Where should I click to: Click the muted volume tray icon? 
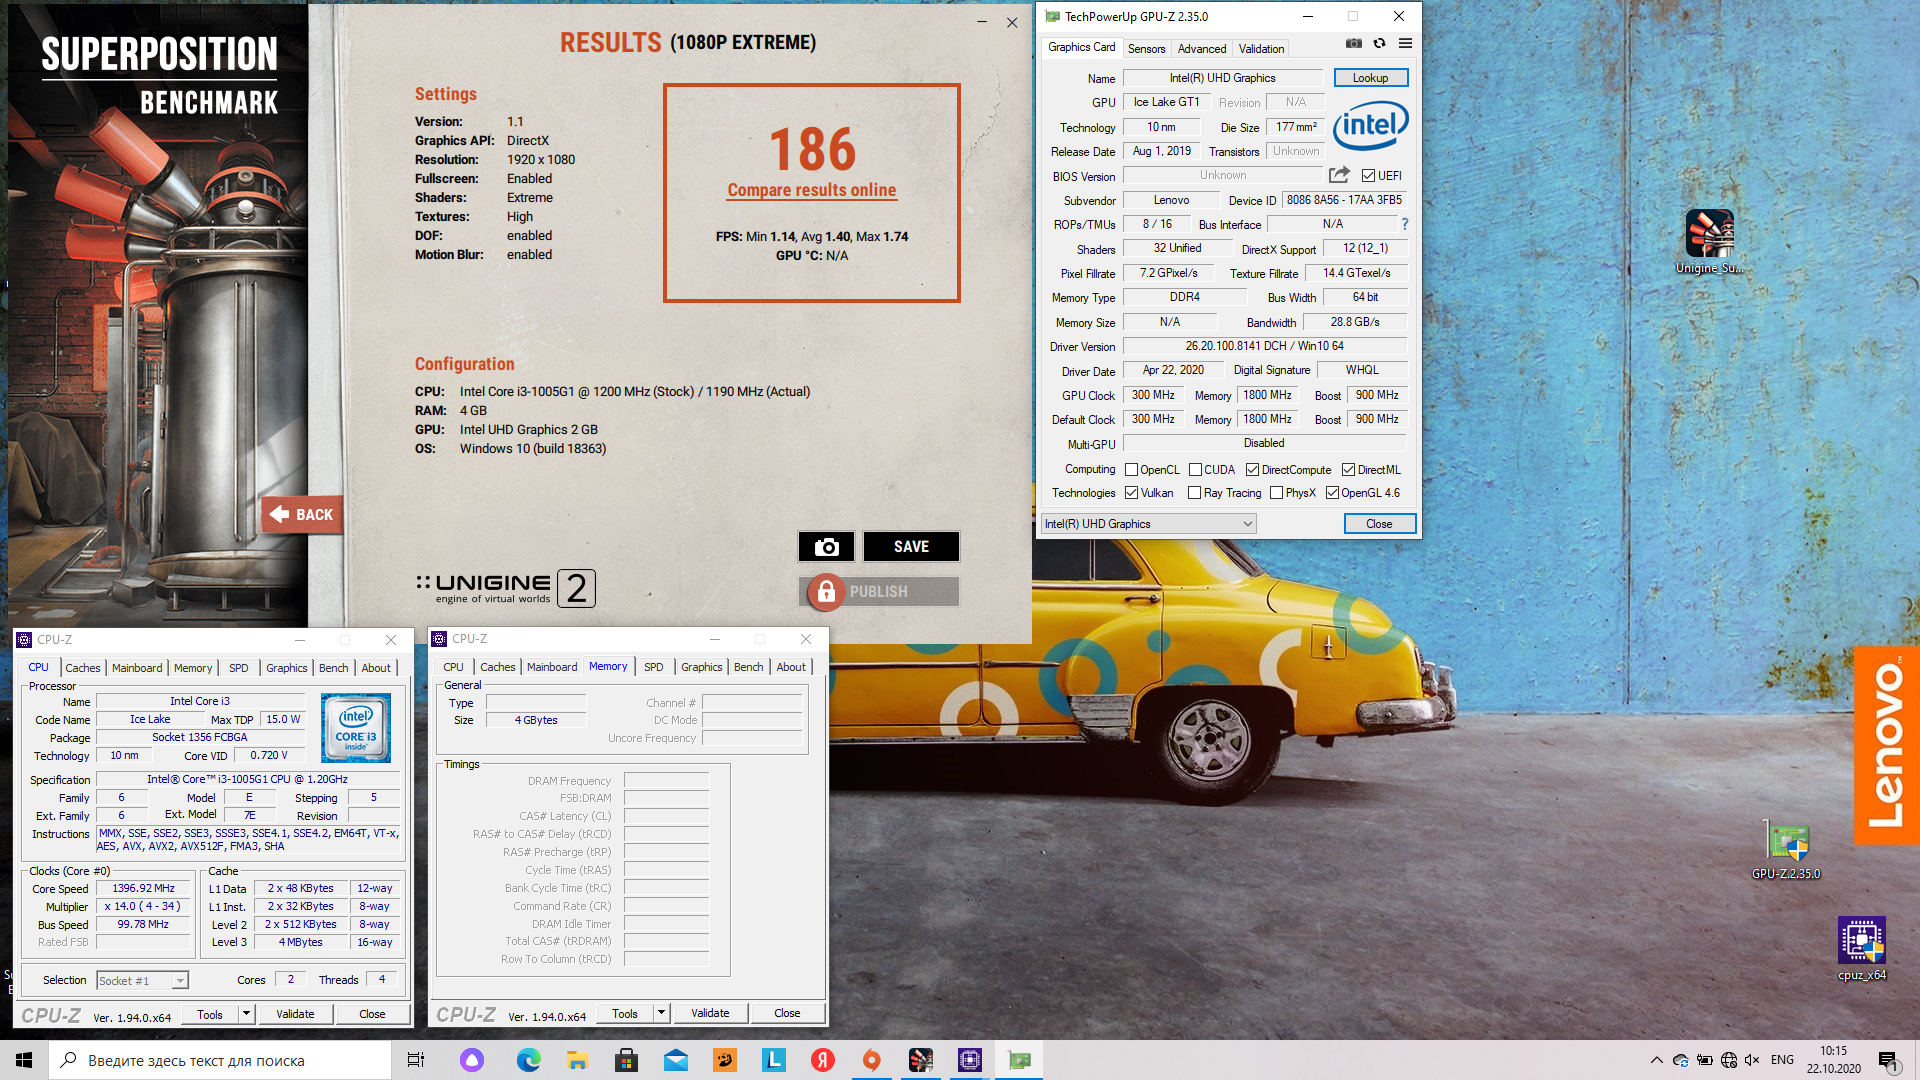coord(1752,1060)
